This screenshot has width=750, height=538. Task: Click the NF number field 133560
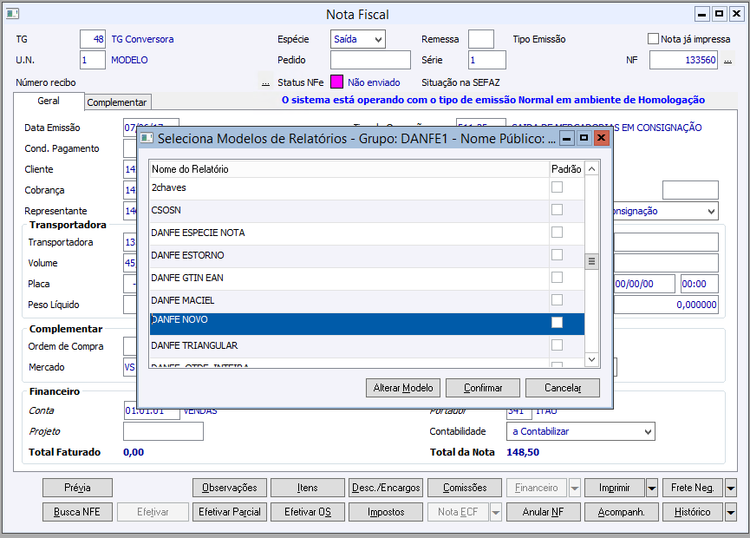click(684, 60)
